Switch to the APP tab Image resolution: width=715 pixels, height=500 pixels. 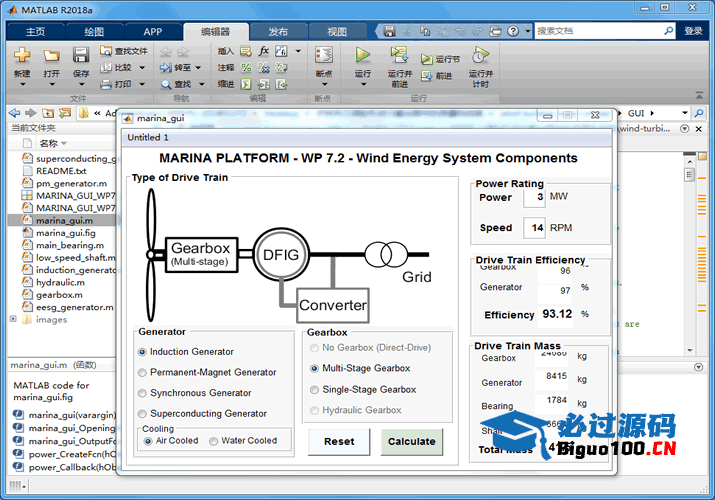153,31
